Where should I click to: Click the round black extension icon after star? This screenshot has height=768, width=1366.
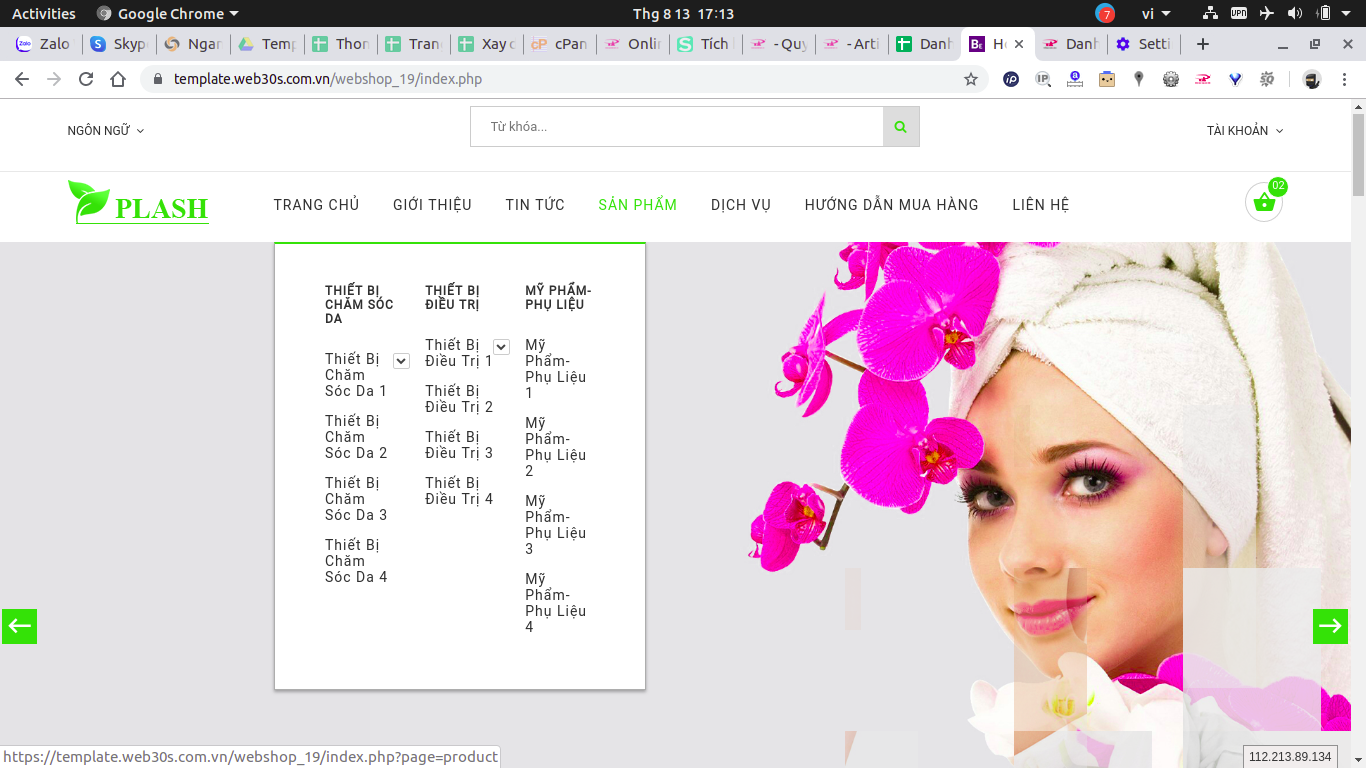[1011, 79]
